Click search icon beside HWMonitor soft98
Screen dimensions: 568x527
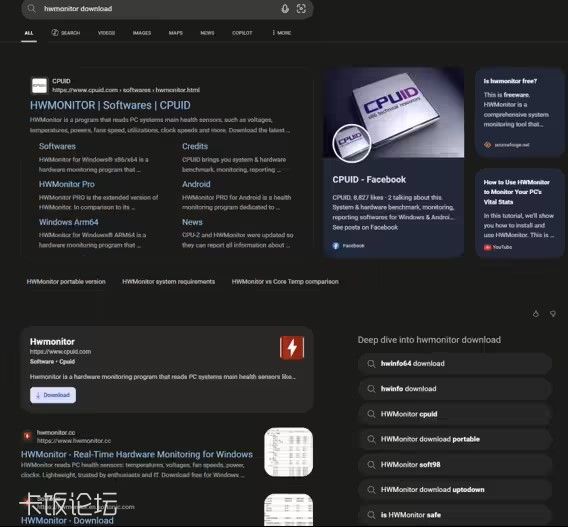tap(371, 465)
